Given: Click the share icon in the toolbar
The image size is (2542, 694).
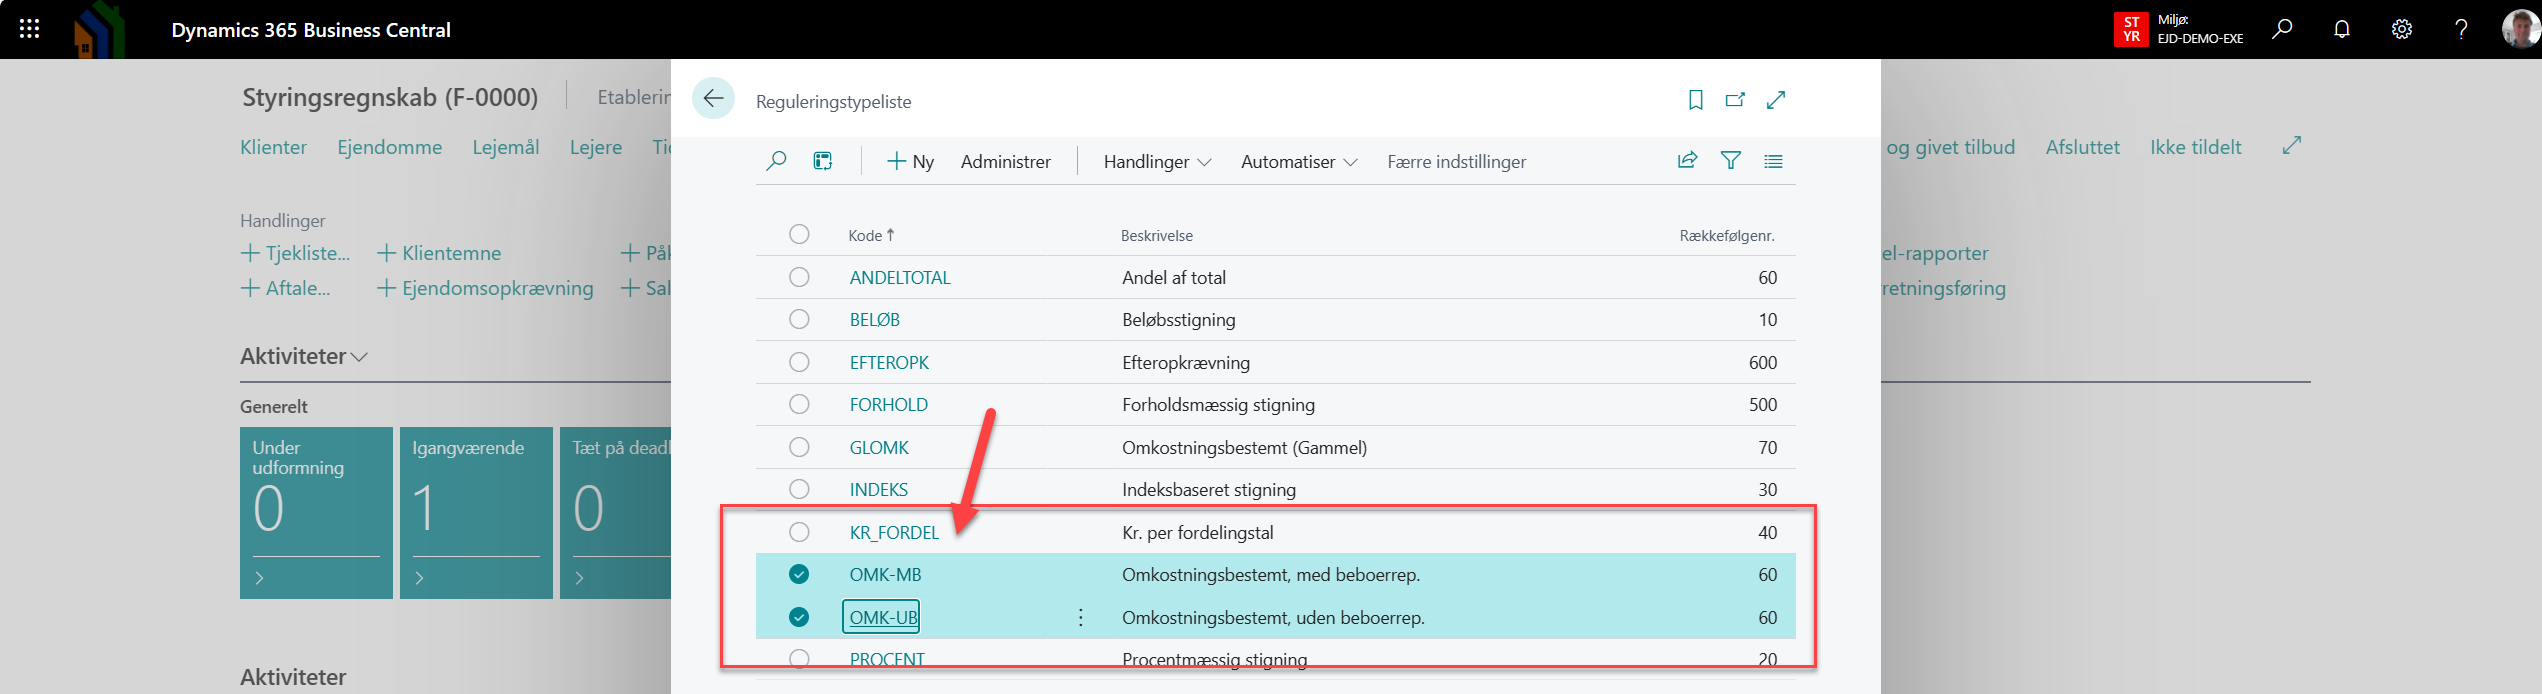Looking at the screenshot, I should [1687, 160].
